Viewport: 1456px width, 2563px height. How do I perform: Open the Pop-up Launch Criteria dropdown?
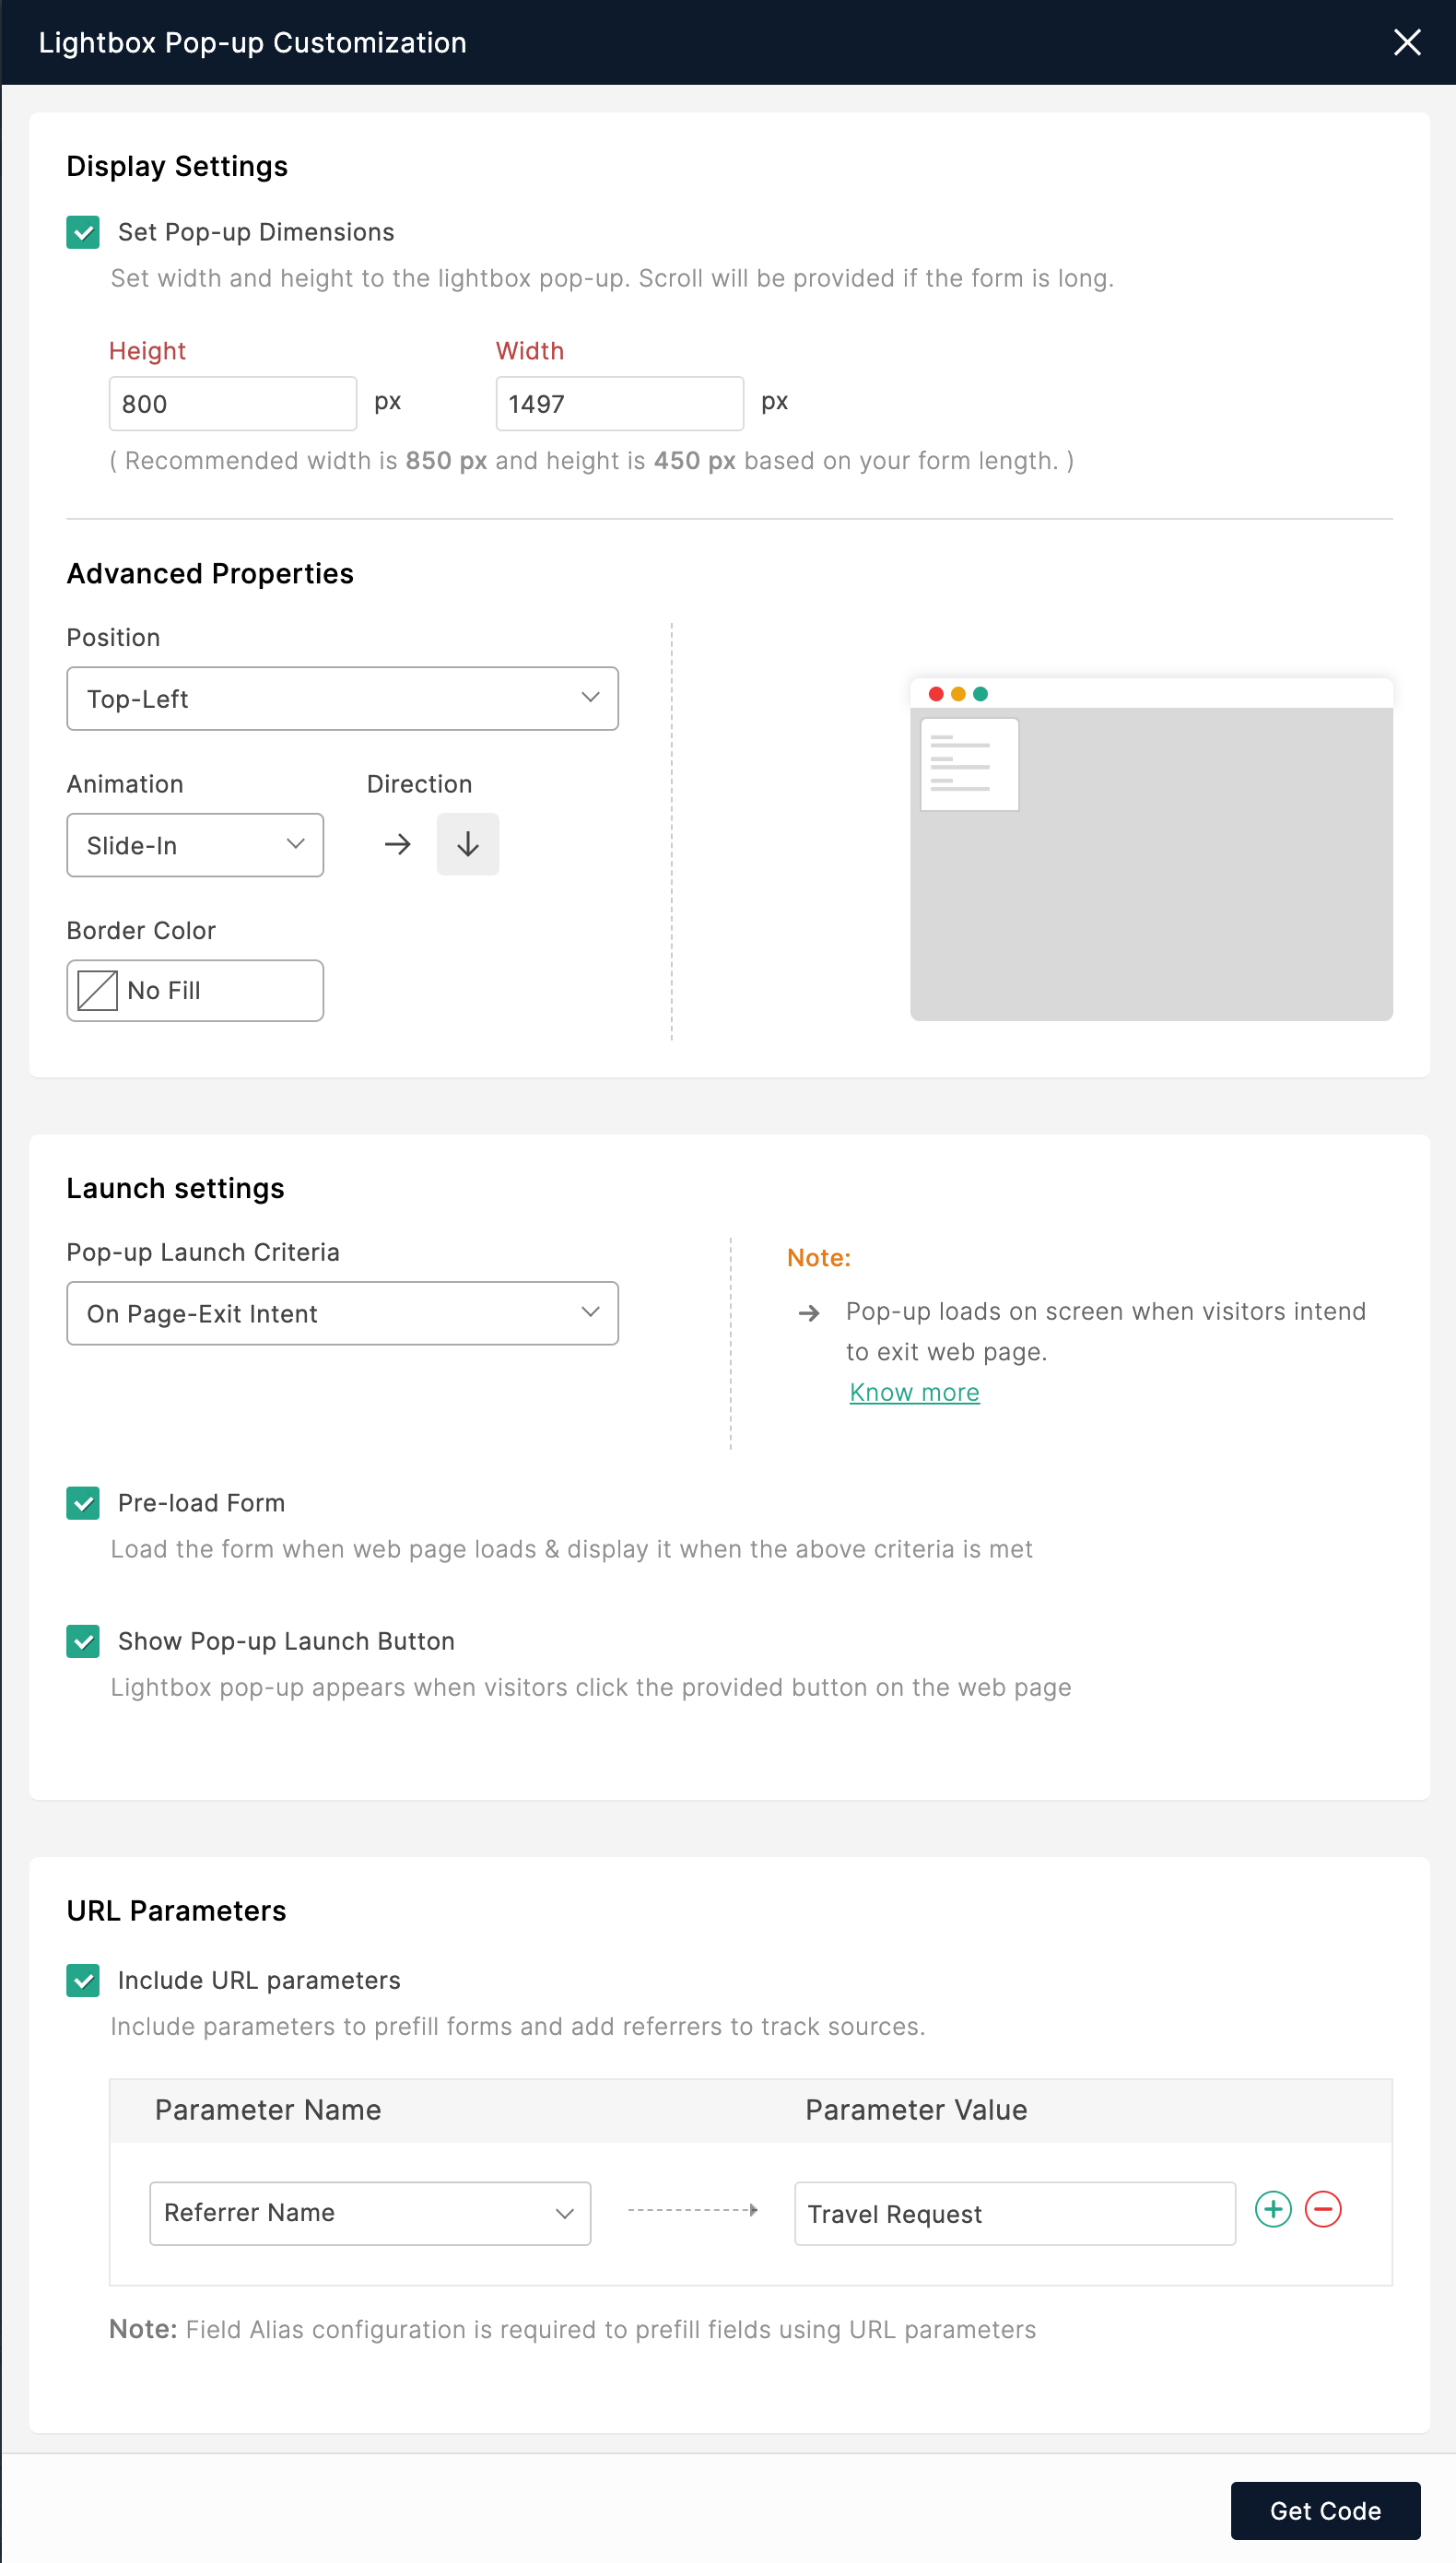point(342,1312)
